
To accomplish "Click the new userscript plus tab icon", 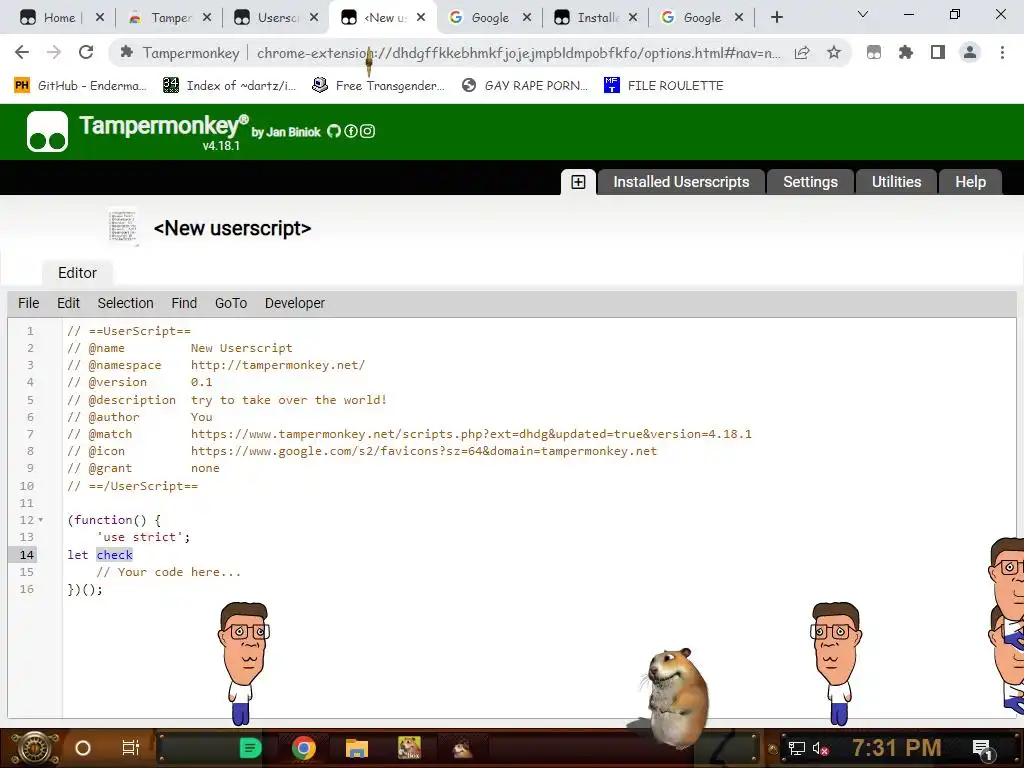I will [578, 182].
